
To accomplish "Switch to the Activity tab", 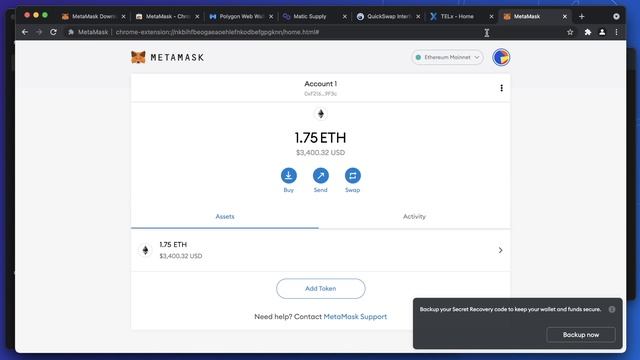I will click(414, 217).
